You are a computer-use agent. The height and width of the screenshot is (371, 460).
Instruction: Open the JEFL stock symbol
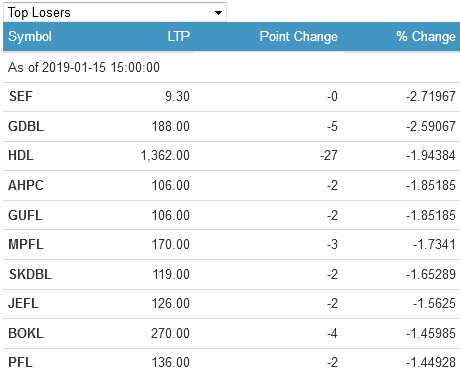23,303
